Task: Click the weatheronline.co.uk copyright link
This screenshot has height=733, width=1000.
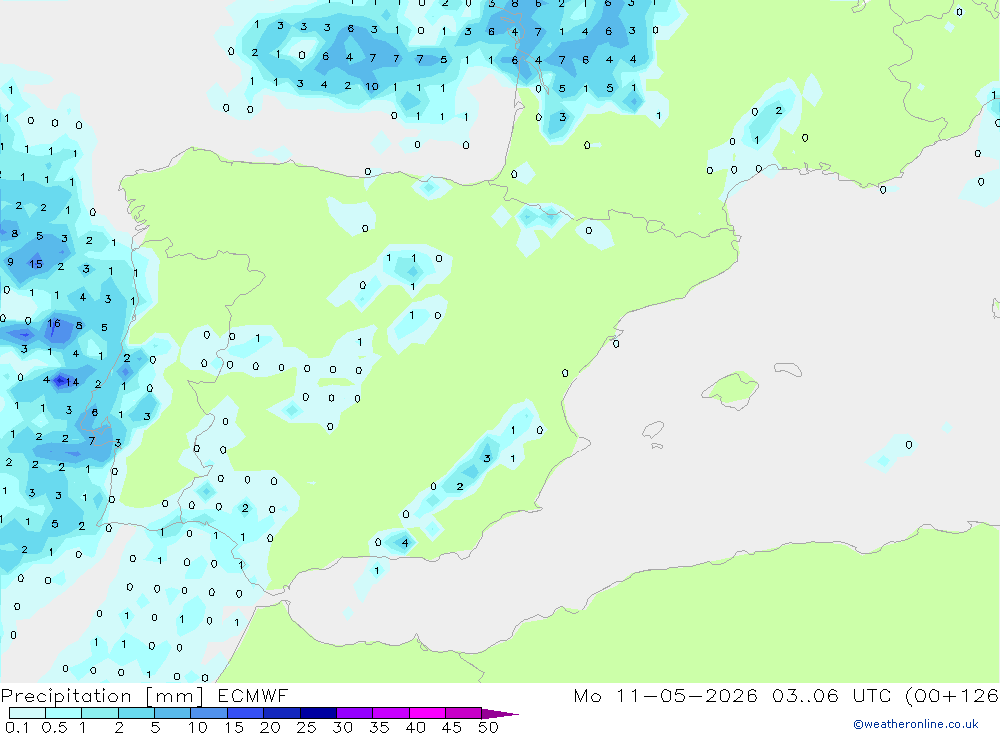Action: (x=915, y=724)
